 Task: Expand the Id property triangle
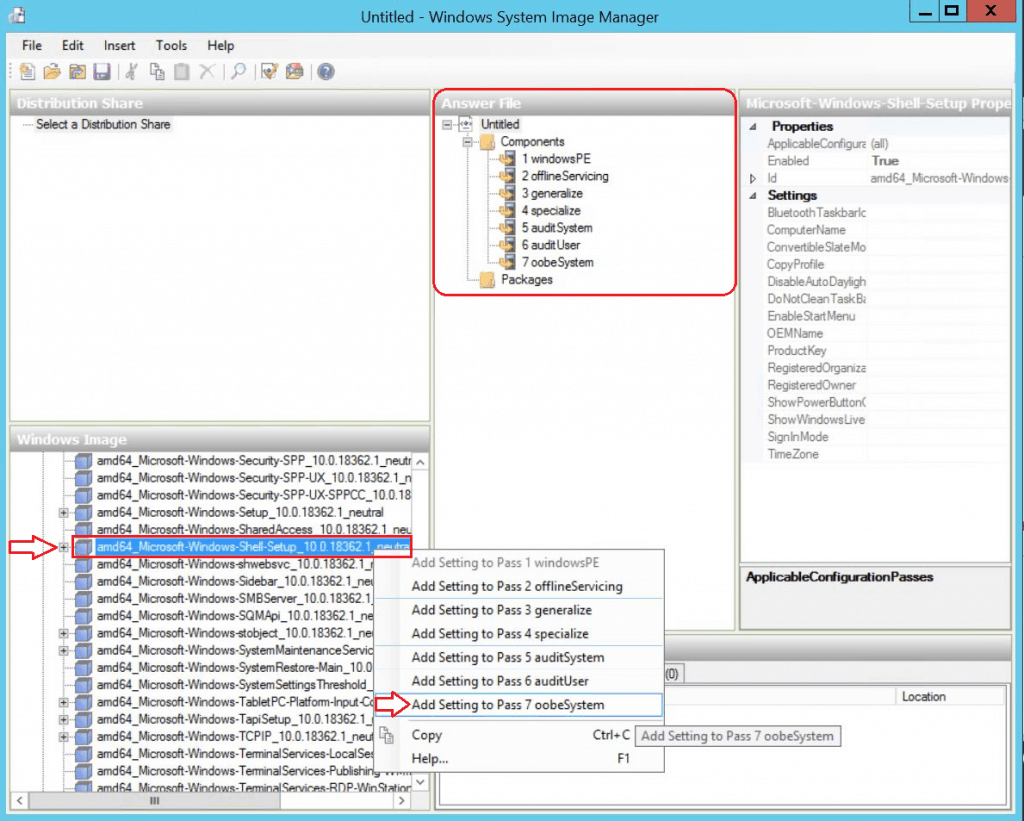tap(752, 178)
